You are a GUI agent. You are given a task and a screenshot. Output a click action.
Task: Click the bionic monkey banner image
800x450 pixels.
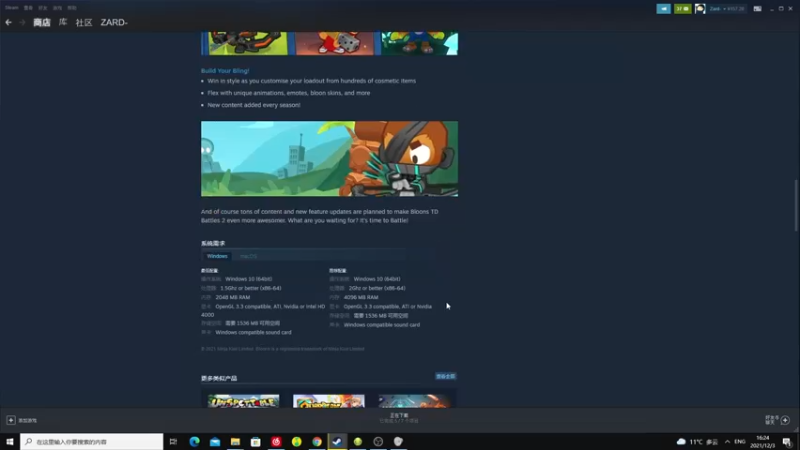(329, 159)
